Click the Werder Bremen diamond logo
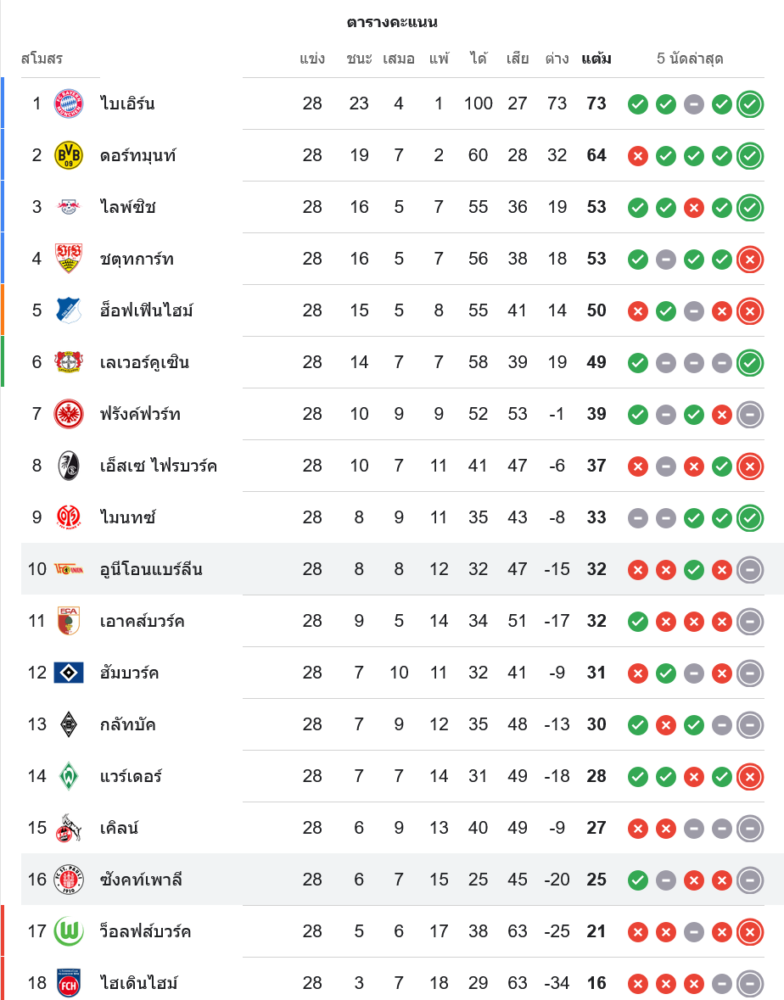Viewport: 784px width, 1000px height. pos(69,776)
